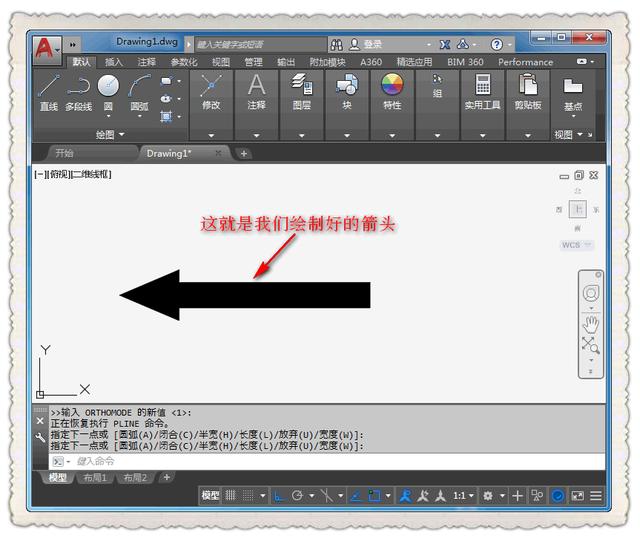The height and width of the screenshot is (544, 640).
Task: Switch to the 参数化 (Parametric) ribbon tab
Action: [x=184, y=62]
